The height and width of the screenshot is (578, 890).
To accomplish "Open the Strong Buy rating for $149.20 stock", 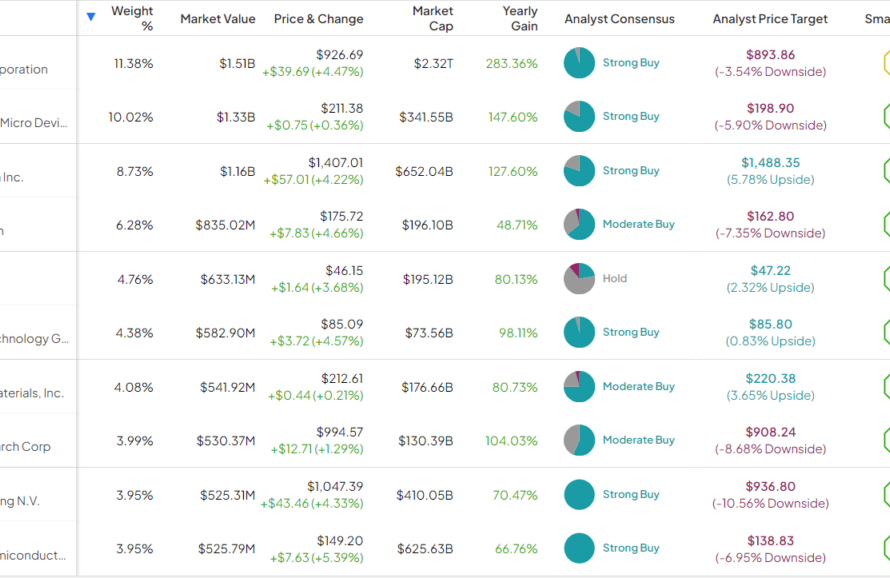I will point(631,548).
